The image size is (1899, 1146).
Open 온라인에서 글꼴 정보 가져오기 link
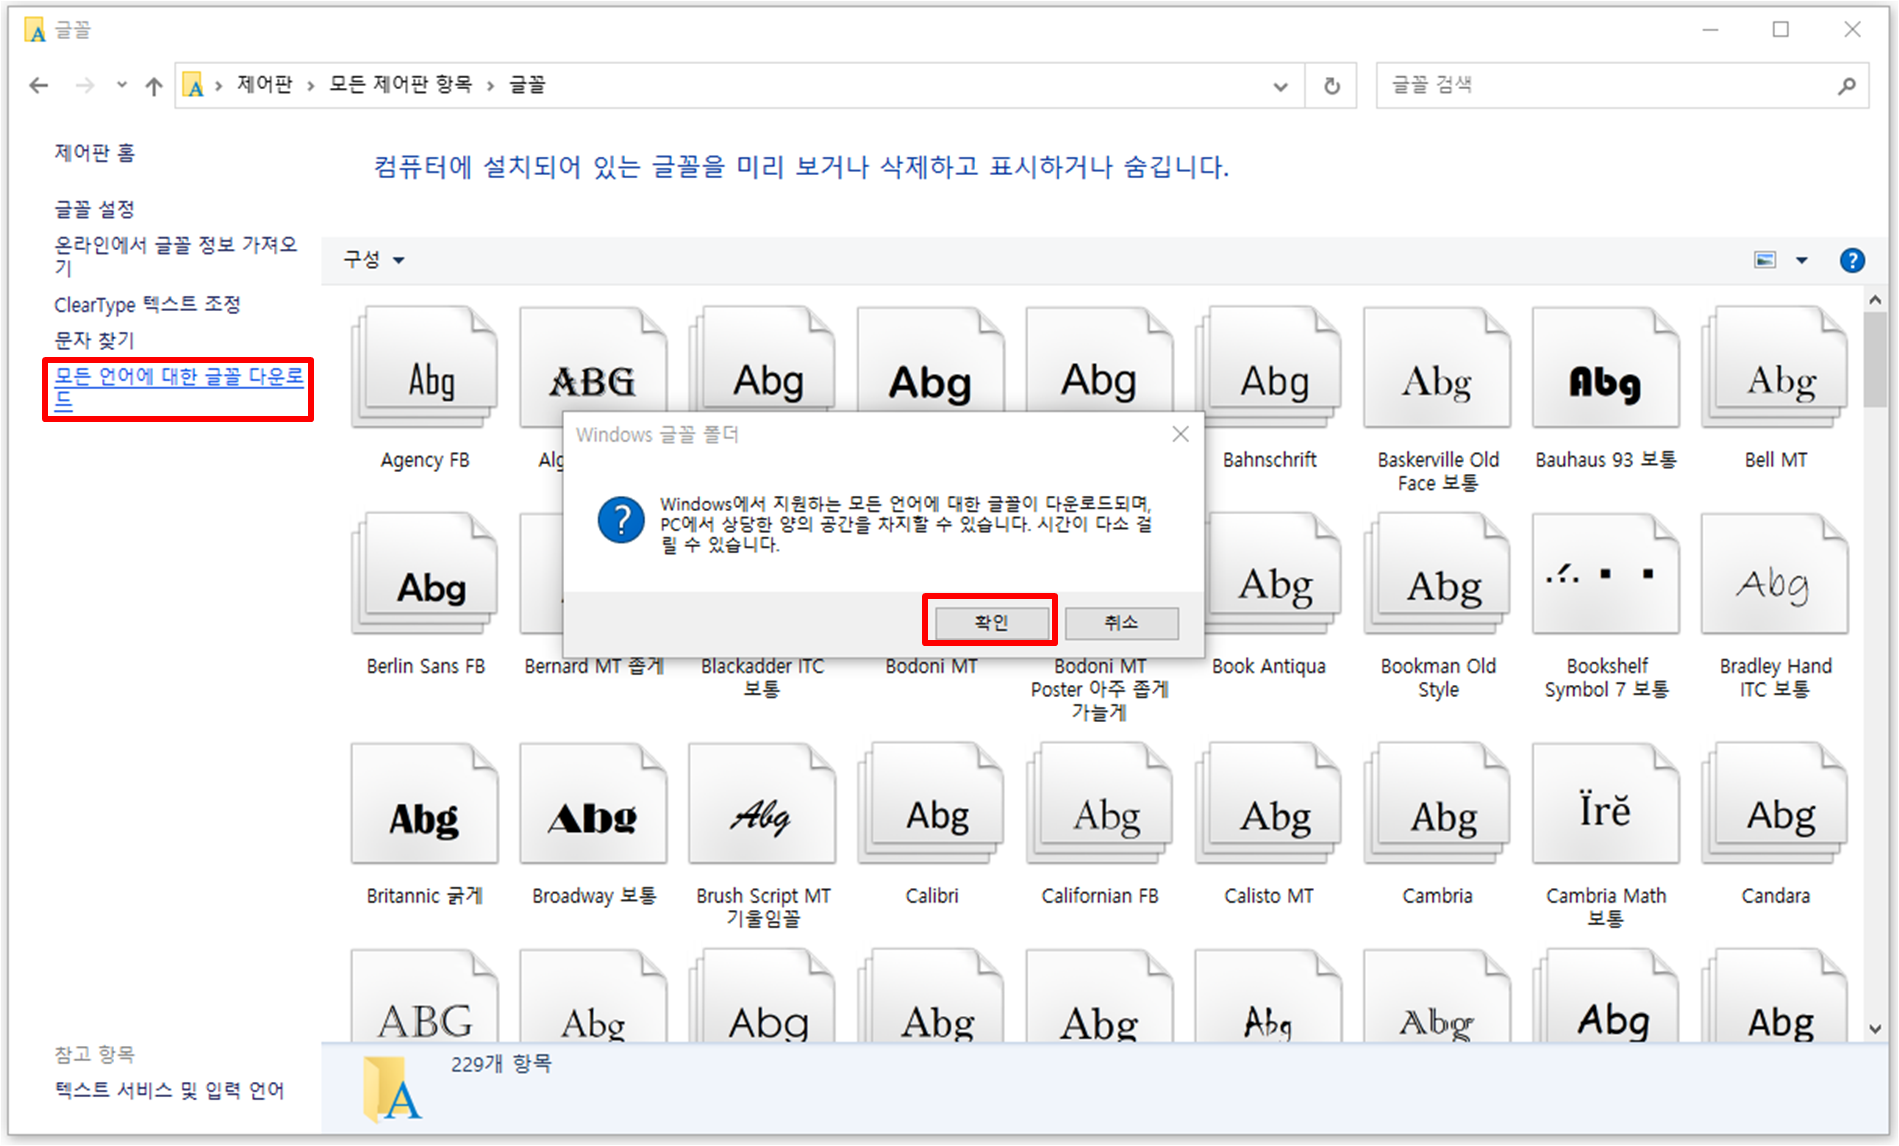[x=176, y=255]
